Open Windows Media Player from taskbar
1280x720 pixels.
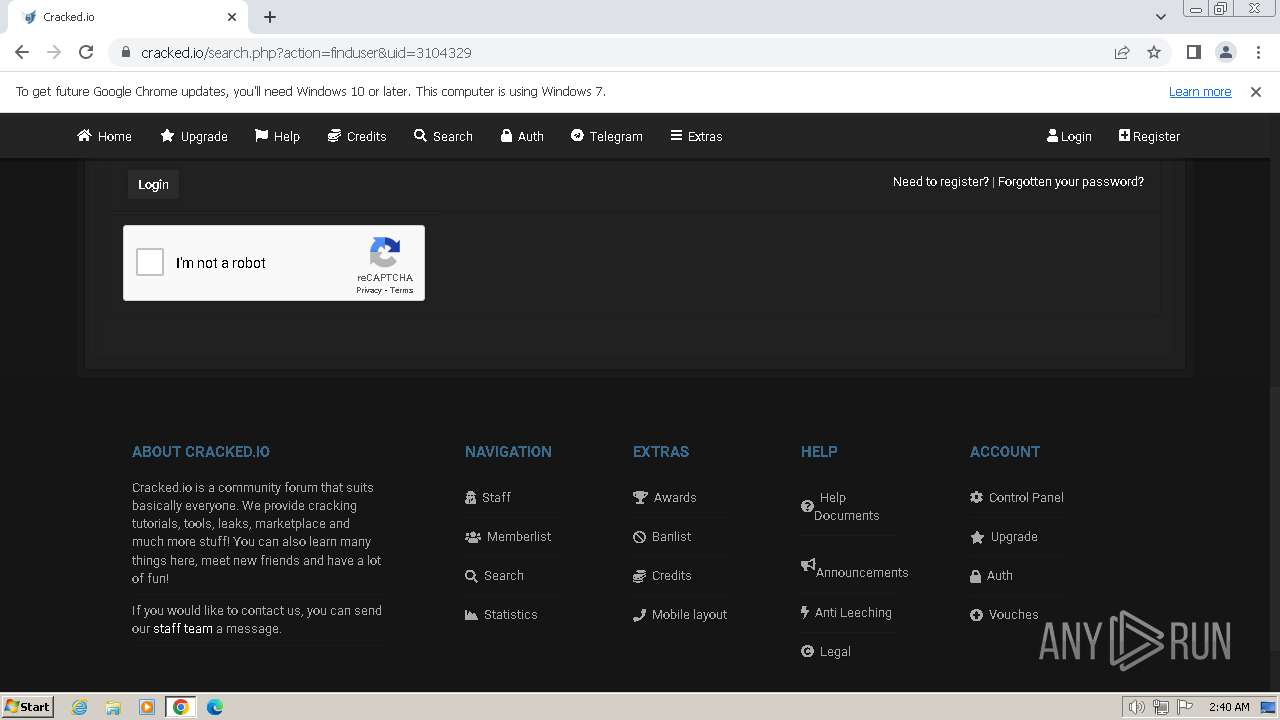(x=147, y=707)
